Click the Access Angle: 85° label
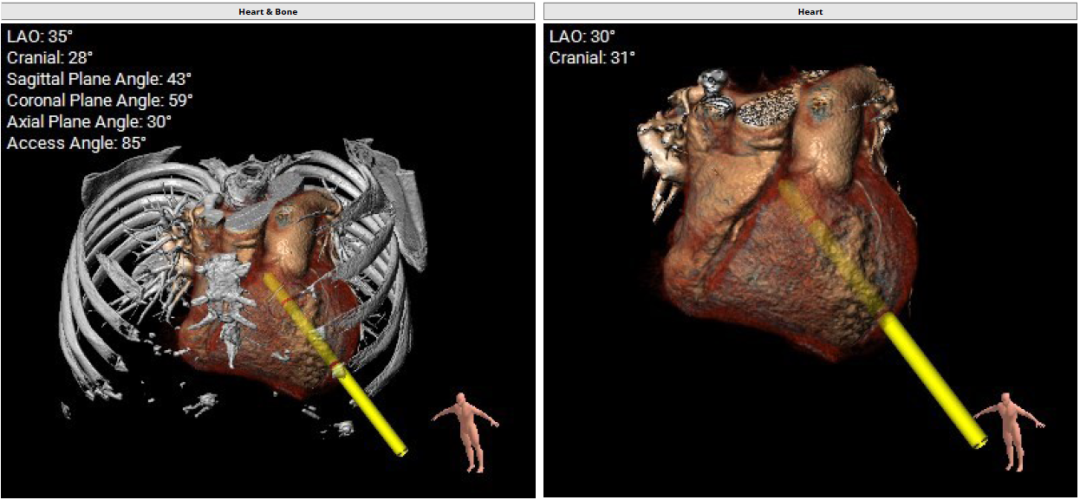 click(76, 143)
